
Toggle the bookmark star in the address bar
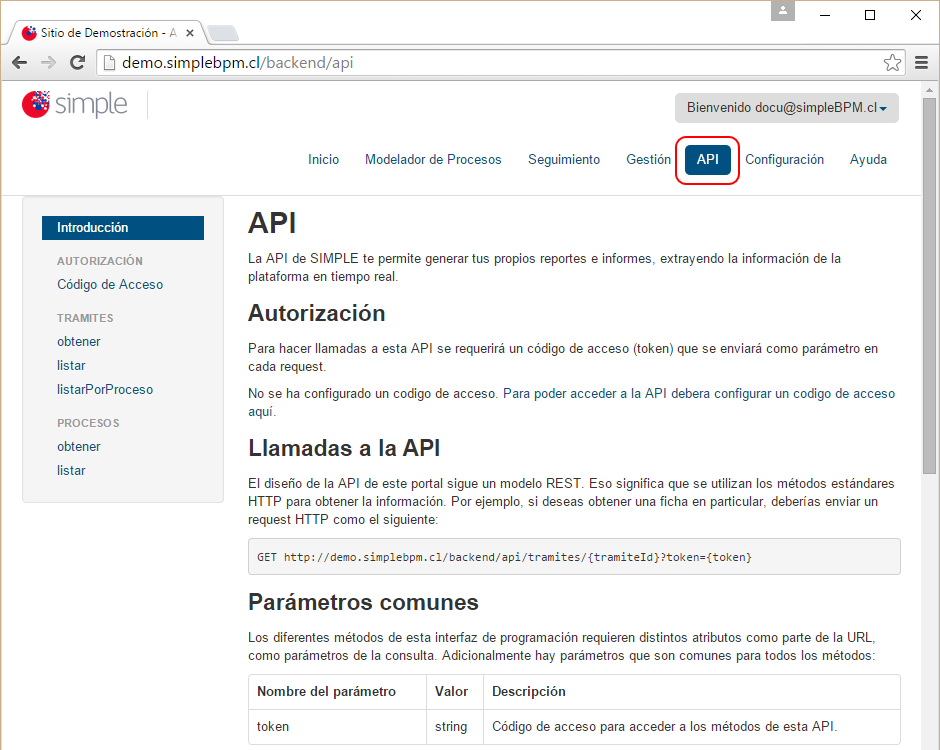[x=892, y=61]
